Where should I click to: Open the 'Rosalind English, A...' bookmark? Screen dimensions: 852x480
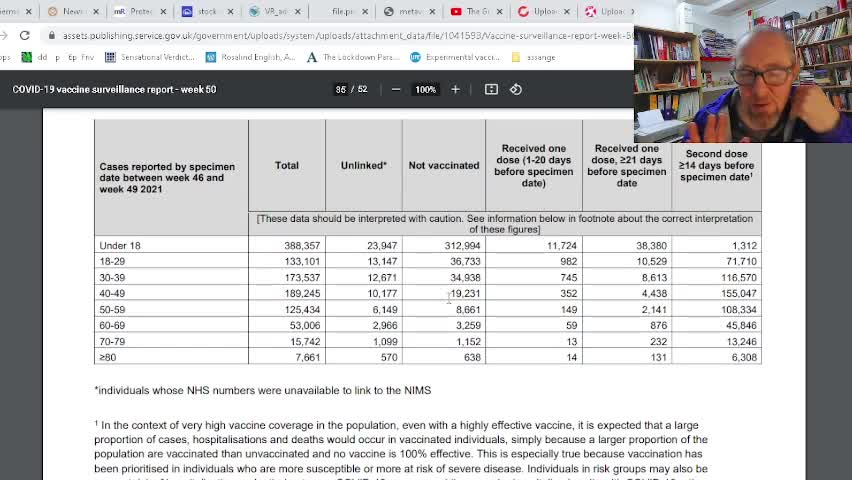click(250, 57)
